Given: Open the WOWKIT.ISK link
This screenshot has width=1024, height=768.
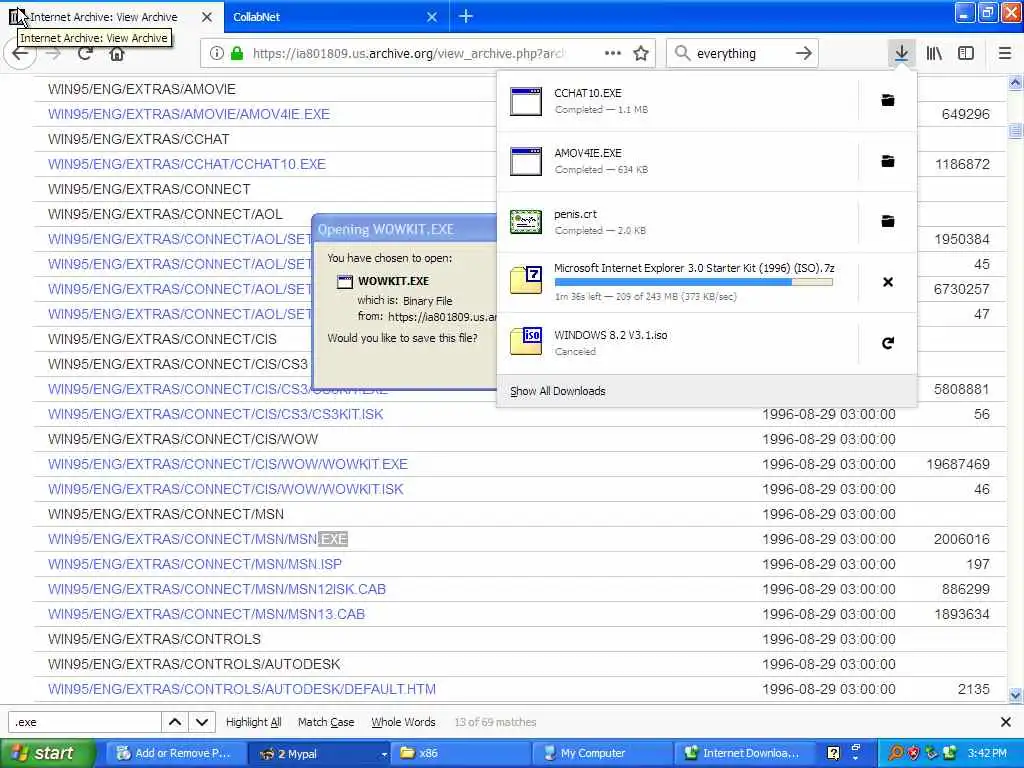Looking at the screenshot, I should (225, 489).
